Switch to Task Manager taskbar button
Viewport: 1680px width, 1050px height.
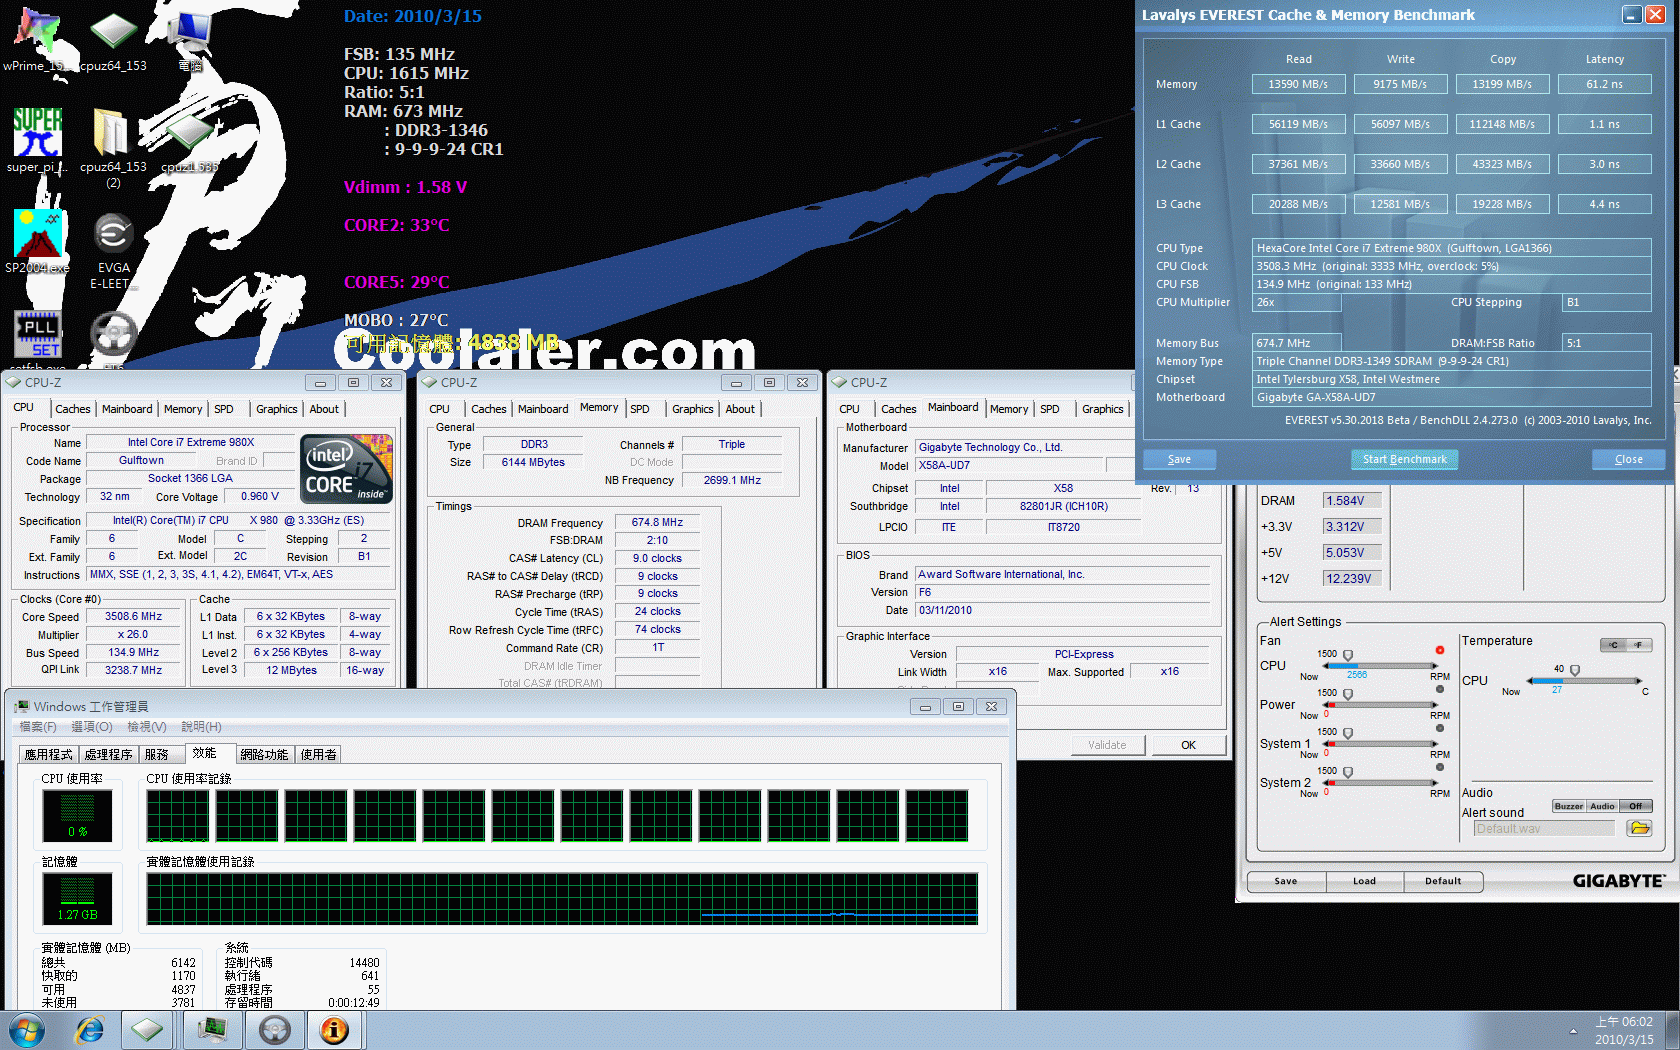(x=212, y=1030)
